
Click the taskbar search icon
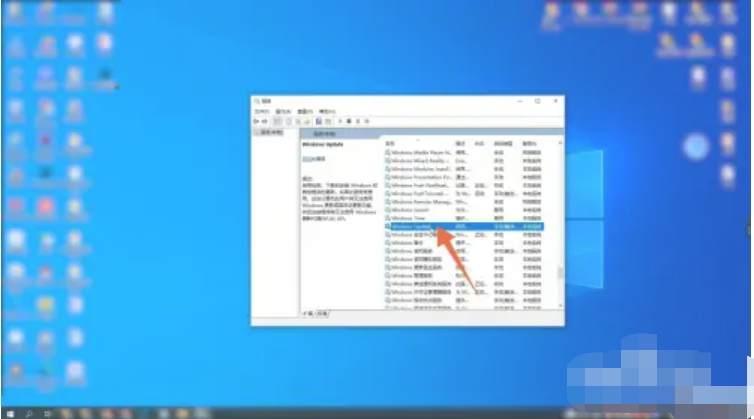[x=28, y=411]
